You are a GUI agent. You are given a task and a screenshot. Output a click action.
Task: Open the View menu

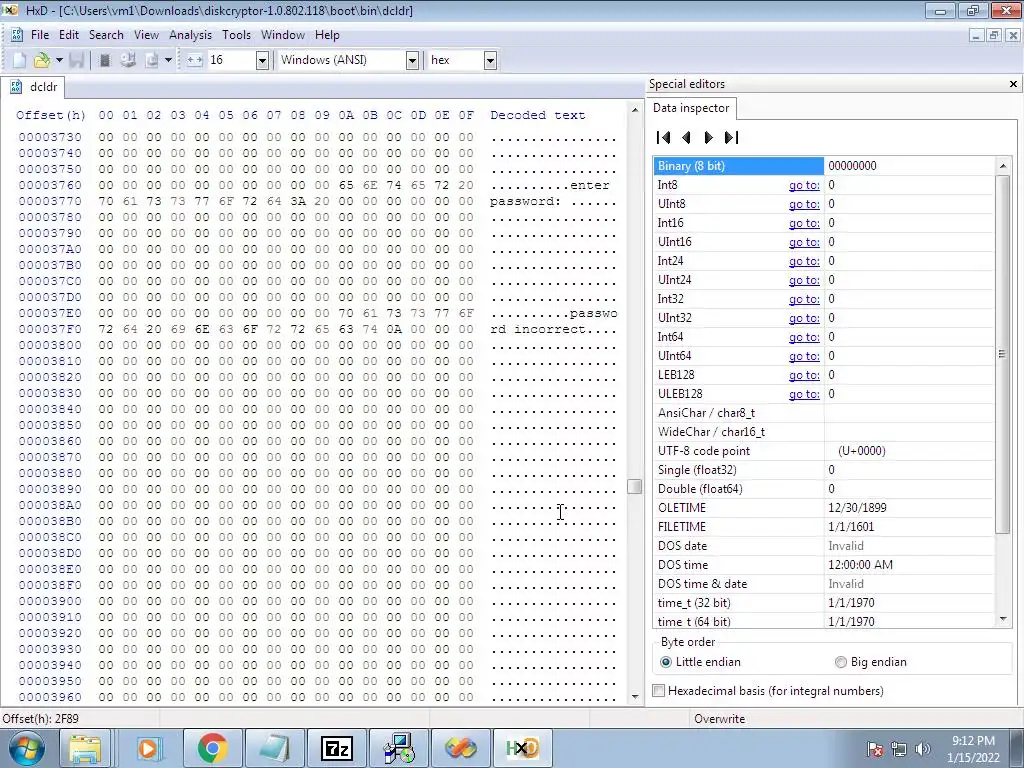coord(146,35)
